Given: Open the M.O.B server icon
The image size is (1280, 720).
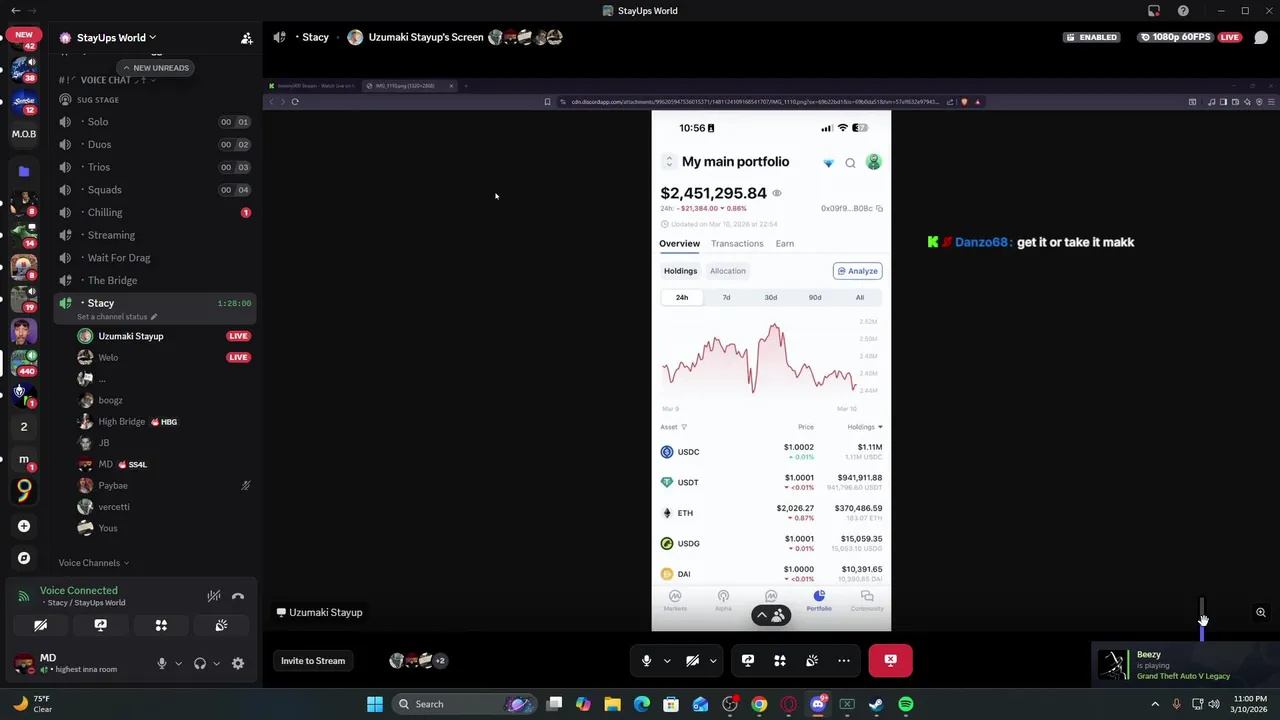Looking at the screenshot, I should tap(24, 134).
